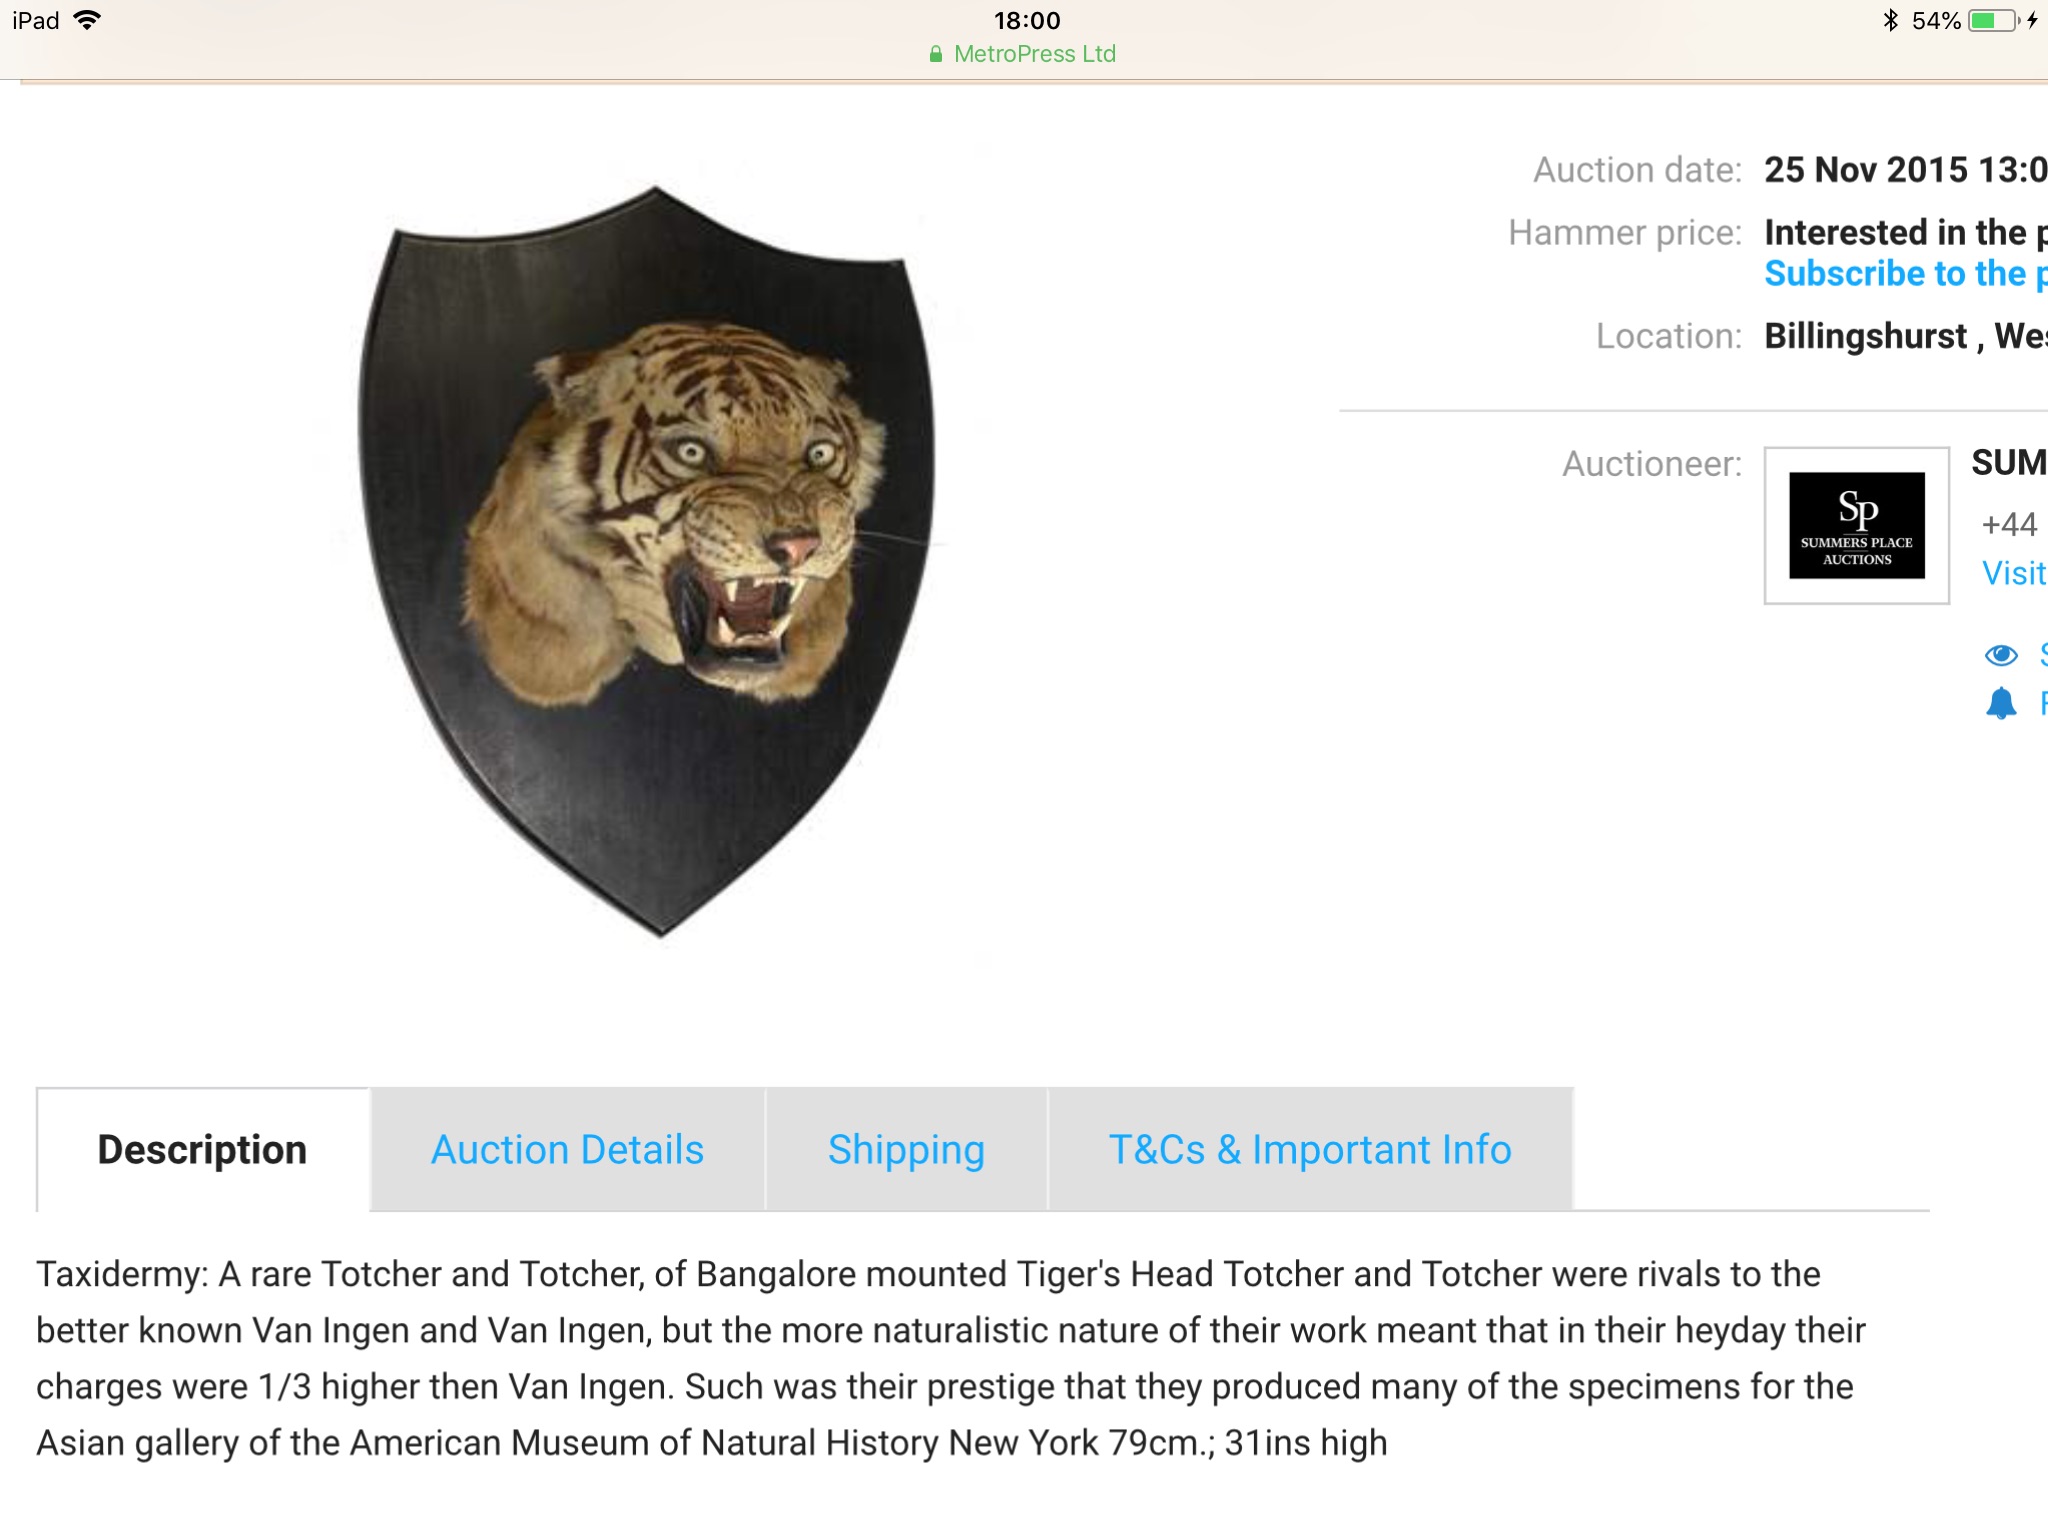Click the blue eye watch icon
Screen dimensions: 2048x1536
(2001, 655)
